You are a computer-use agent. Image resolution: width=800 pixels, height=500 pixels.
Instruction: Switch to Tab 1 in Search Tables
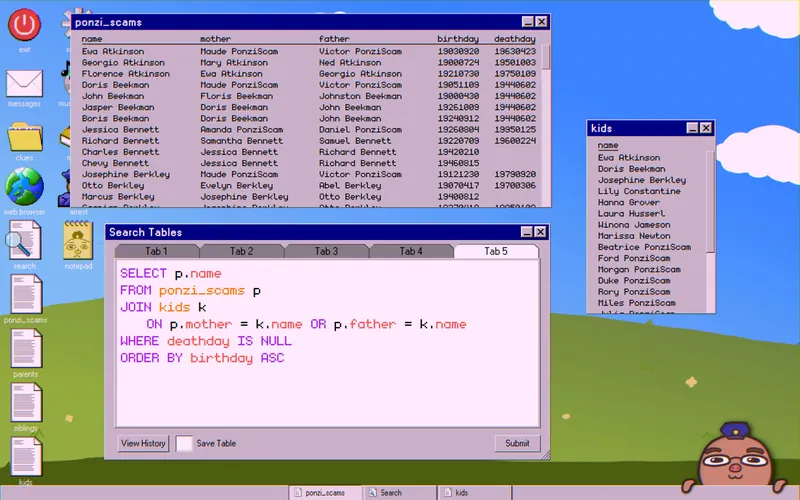[156, 251]
